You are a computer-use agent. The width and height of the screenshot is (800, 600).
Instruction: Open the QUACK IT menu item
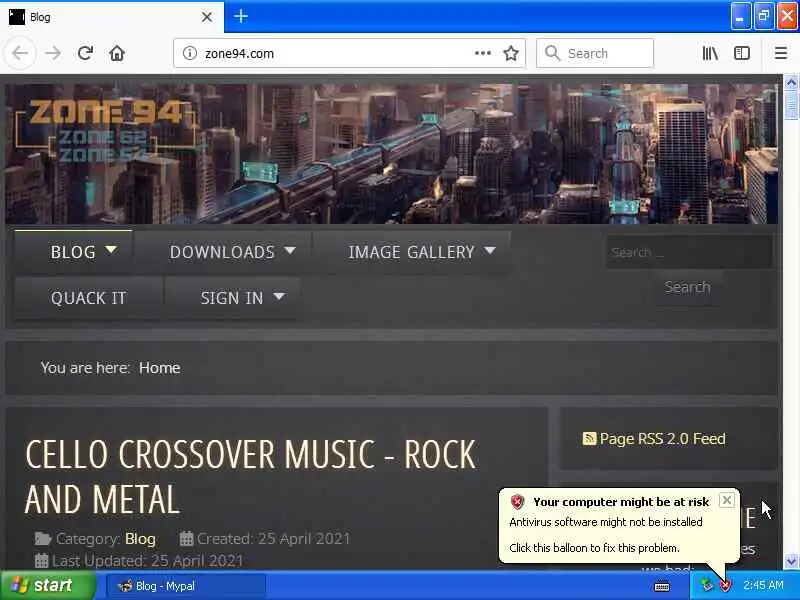tap(89, 298)
